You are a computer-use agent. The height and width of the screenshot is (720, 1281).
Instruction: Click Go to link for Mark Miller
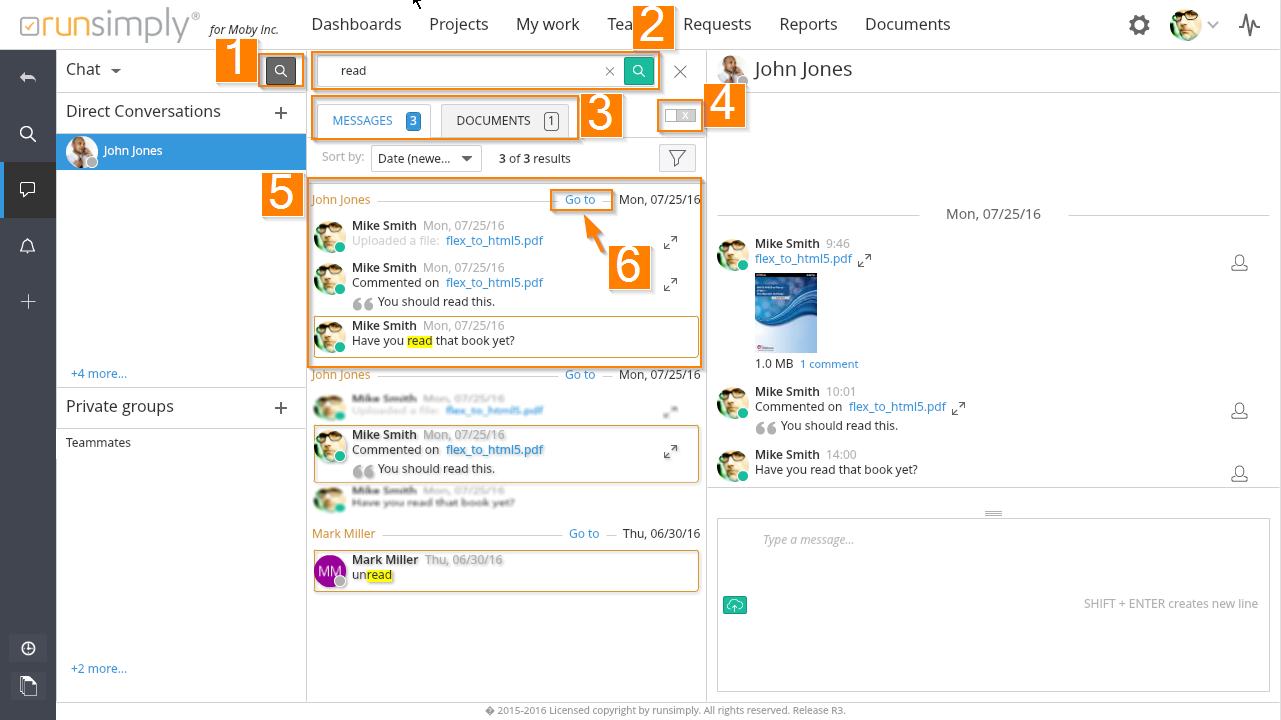(584, 534)
